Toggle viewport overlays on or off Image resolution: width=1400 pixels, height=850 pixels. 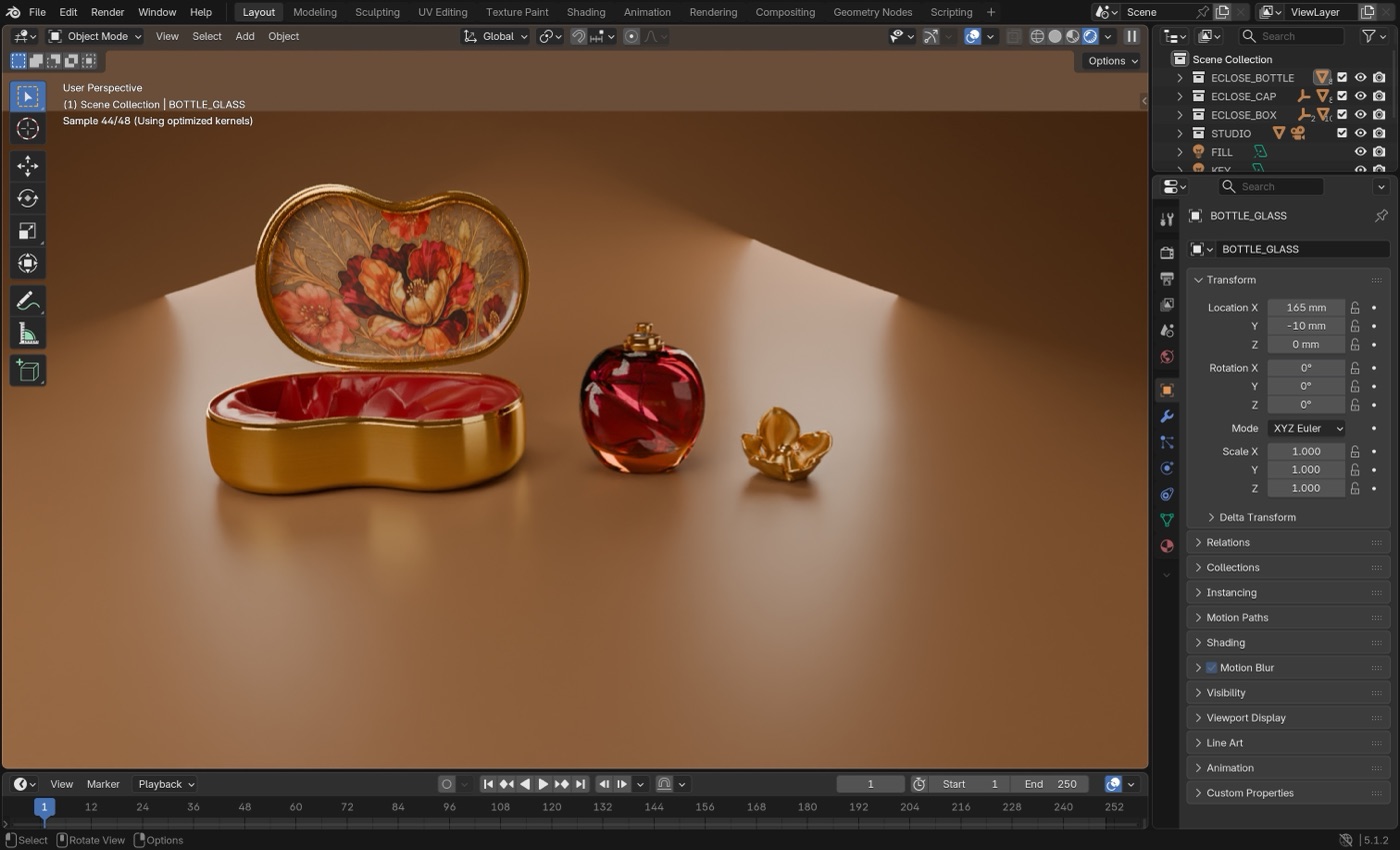click(x=972, y=36)
